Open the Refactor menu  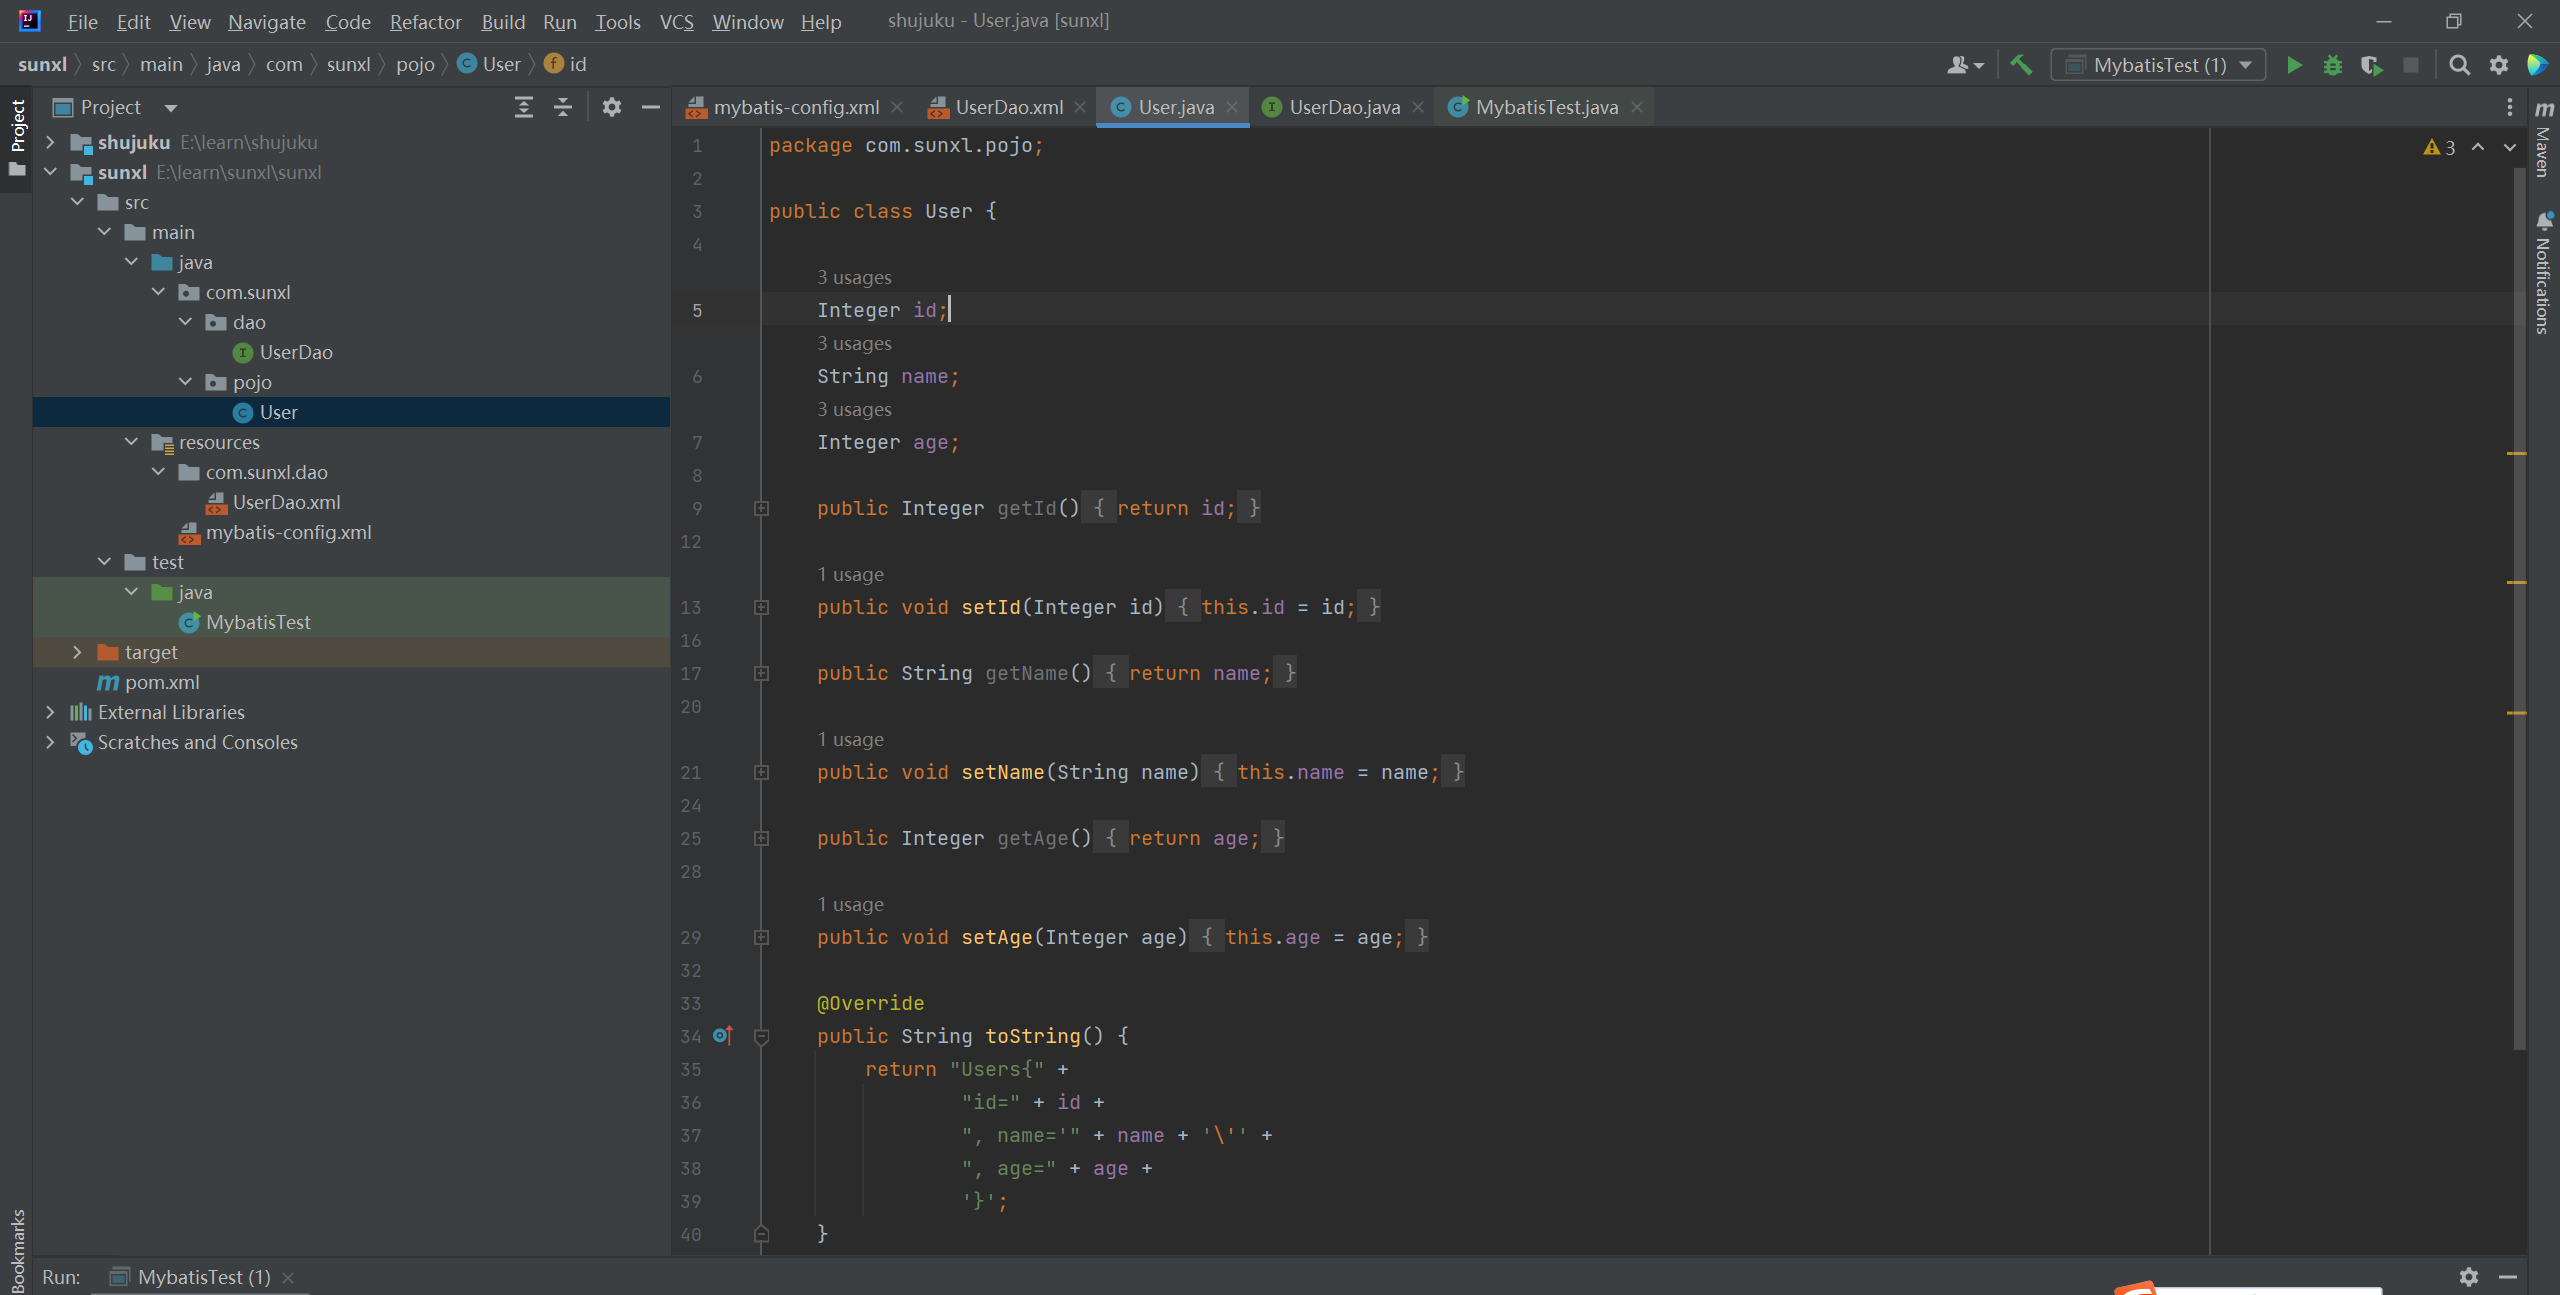425,21
